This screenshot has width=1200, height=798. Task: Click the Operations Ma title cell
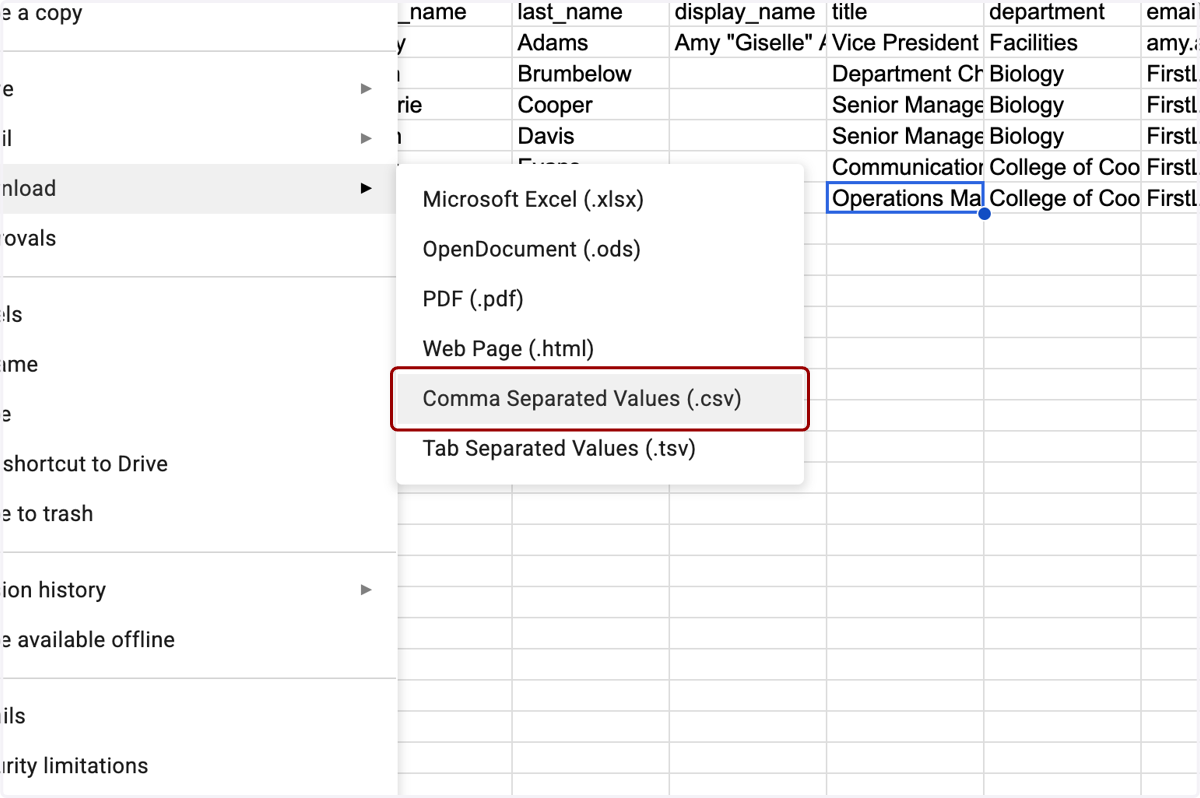pos(905,198)
